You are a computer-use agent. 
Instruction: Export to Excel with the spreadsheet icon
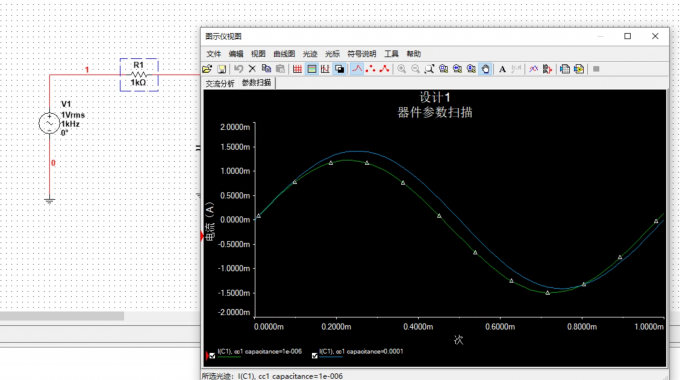coord(565,69)
